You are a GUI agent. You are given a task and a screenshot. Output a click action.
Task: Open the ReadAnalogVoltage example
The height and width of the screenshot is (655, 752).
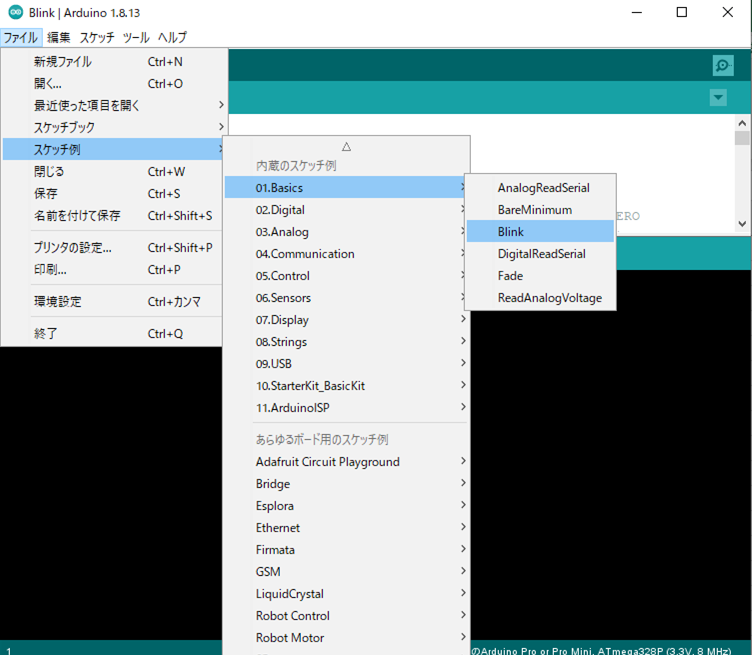(x=540, y=298)
